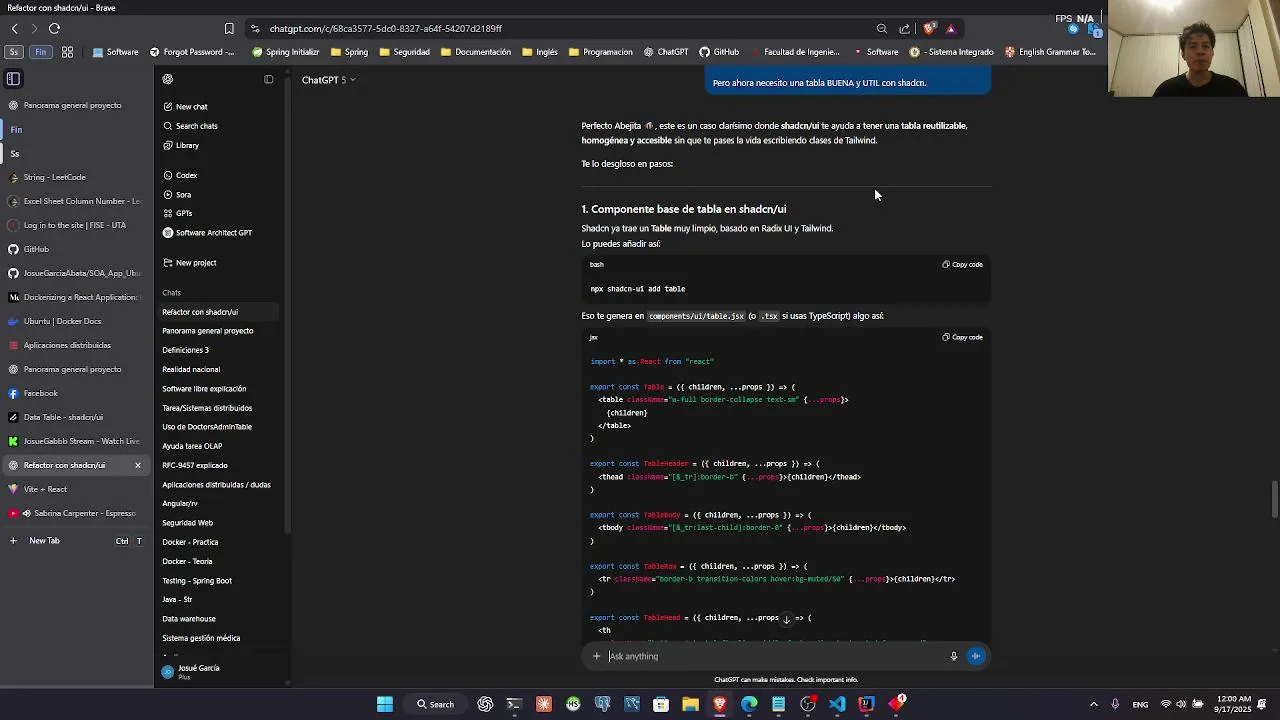Open Software Architect GPT
The image size is (1280, 720).
click(213, 233)
